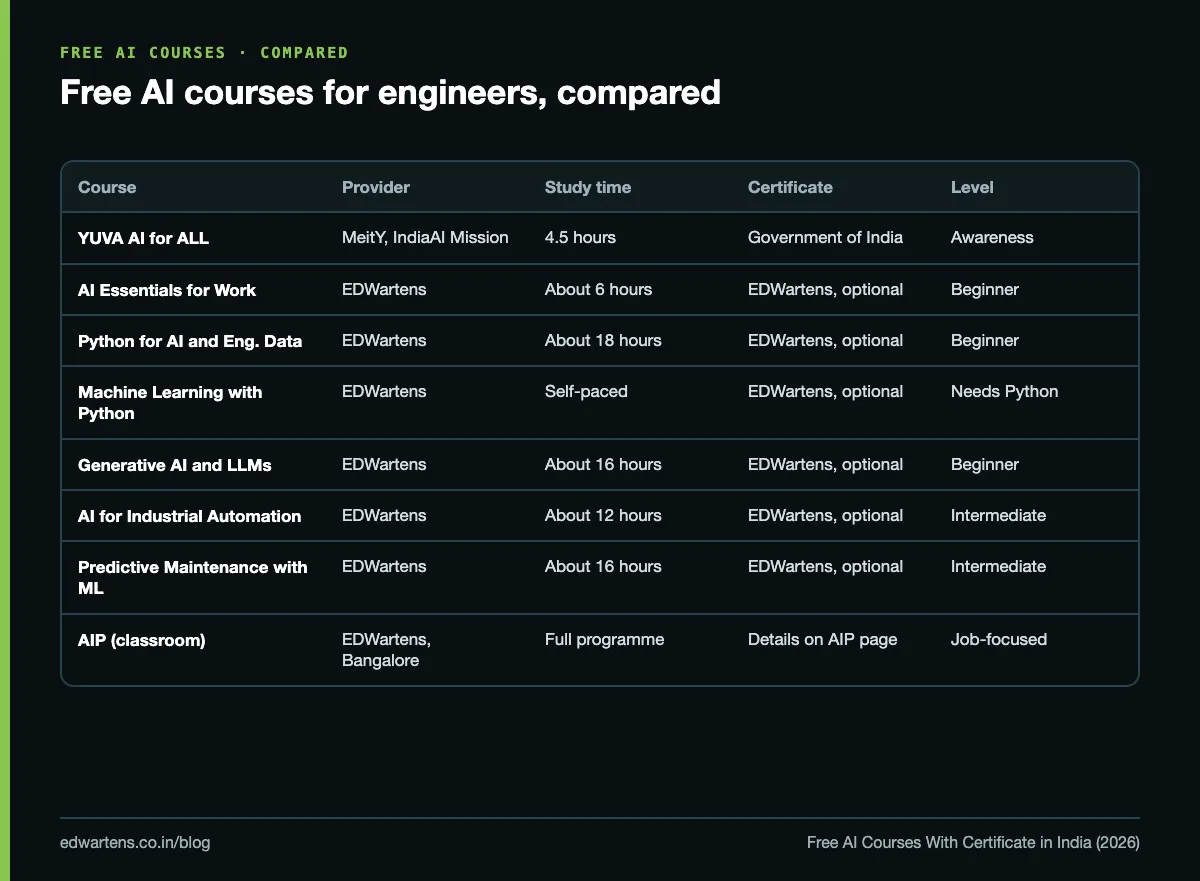Click 'MeitY, IndiaAI Mission' provider cell
Screen dimensions: 1200x881
tap(425, 237)
